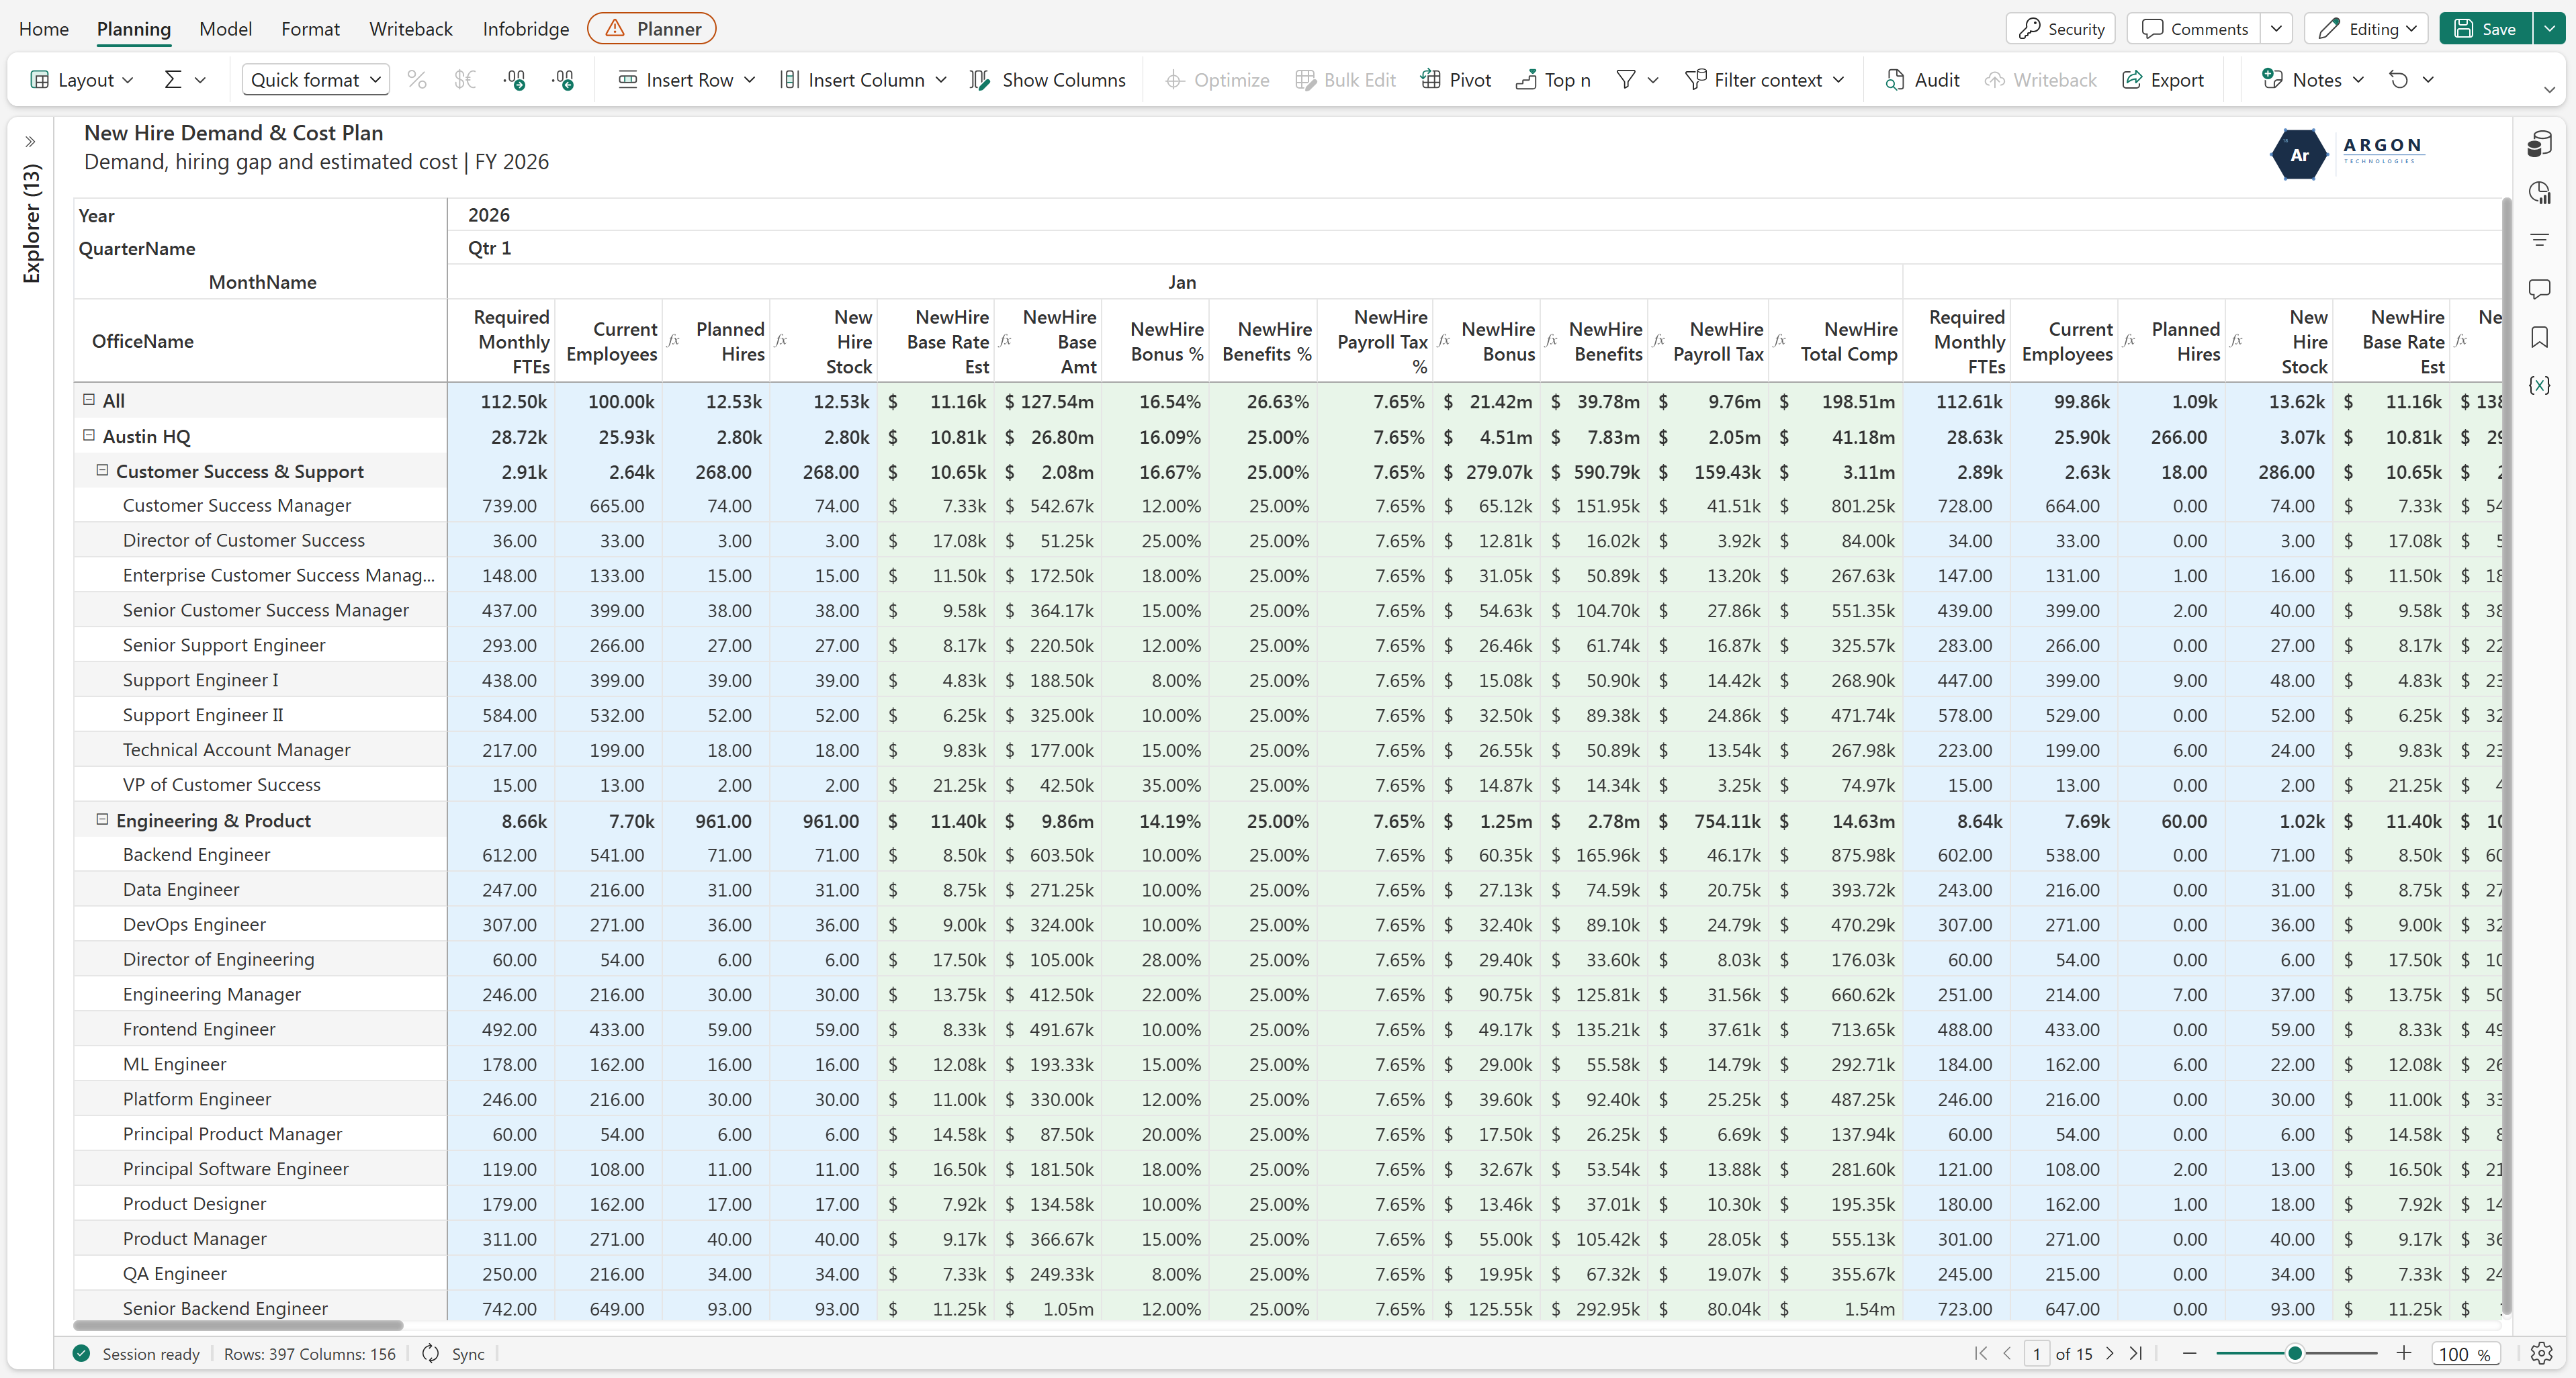Image resolution: width=2576 pixels, height=1378 pixels.
Task: Open the Pivot tool
Action: tap(1456, 80)
